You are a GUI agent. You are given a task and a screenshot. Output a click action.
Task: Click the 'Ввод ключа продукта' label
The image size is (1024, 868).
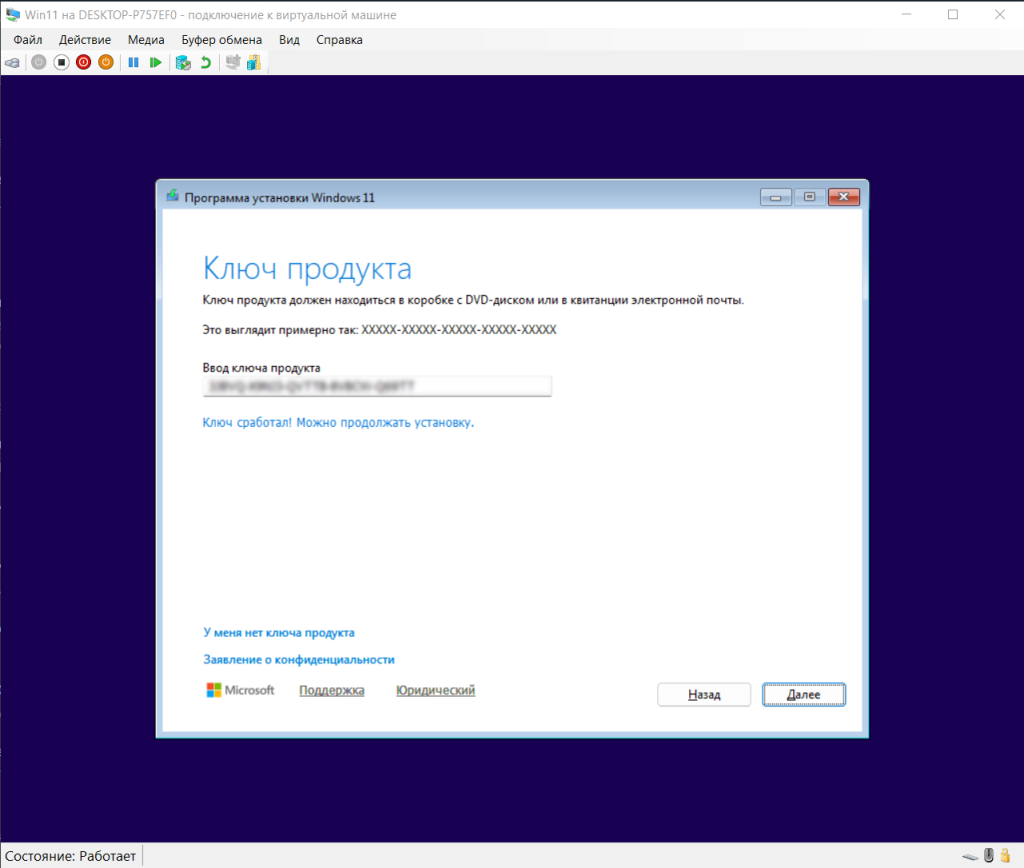tap(261, 368)
